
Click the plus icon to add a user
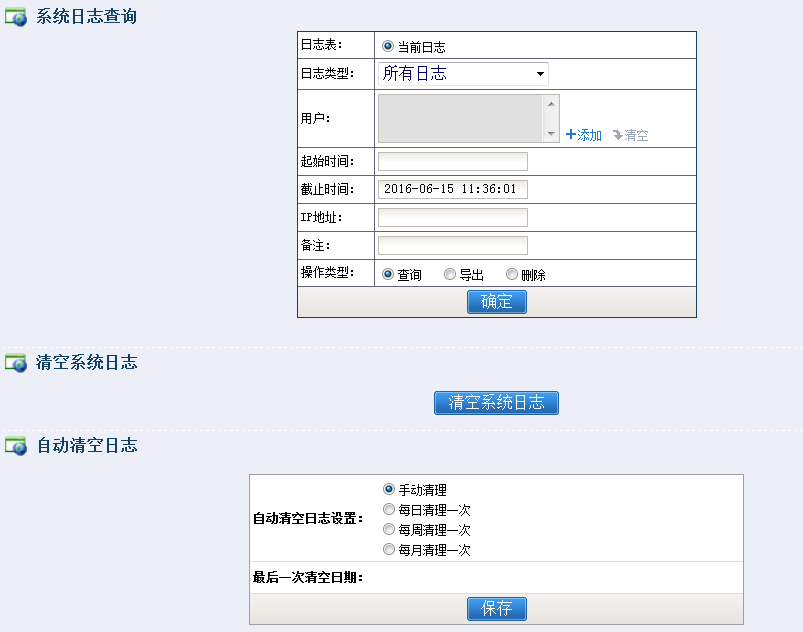tap(570, 134)
